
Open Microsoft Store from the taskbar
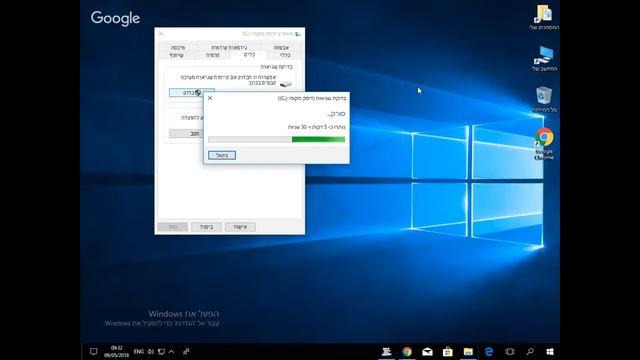point(448,351)
